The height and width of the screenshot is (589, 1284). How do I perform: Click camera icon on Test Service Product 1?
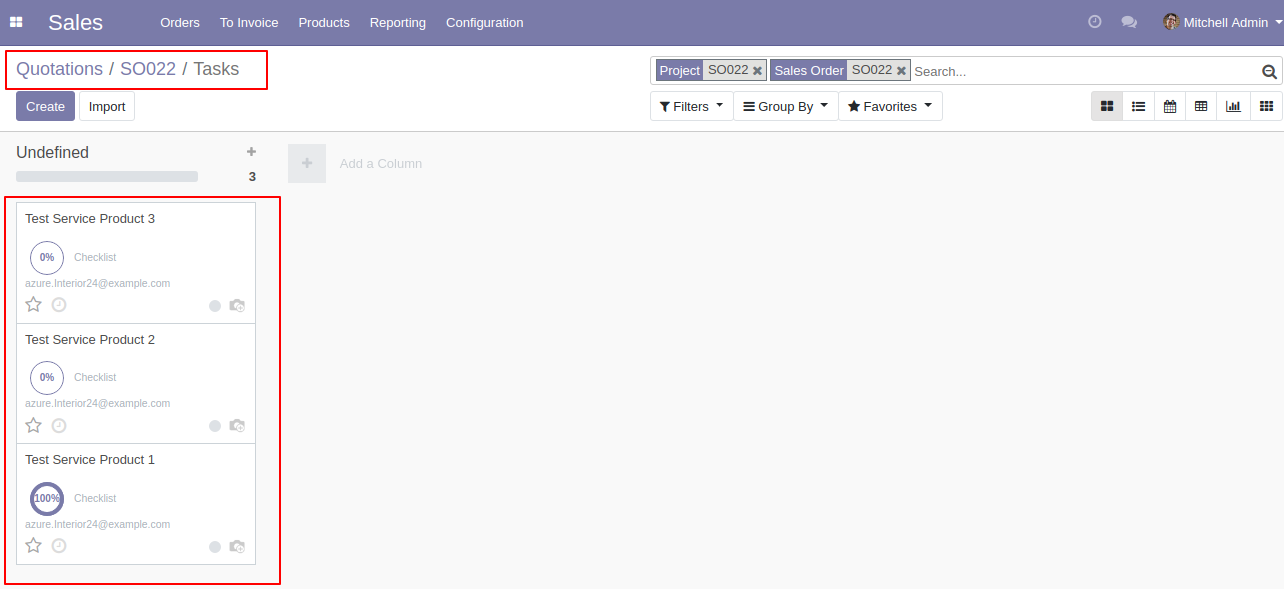click(237, 547)
